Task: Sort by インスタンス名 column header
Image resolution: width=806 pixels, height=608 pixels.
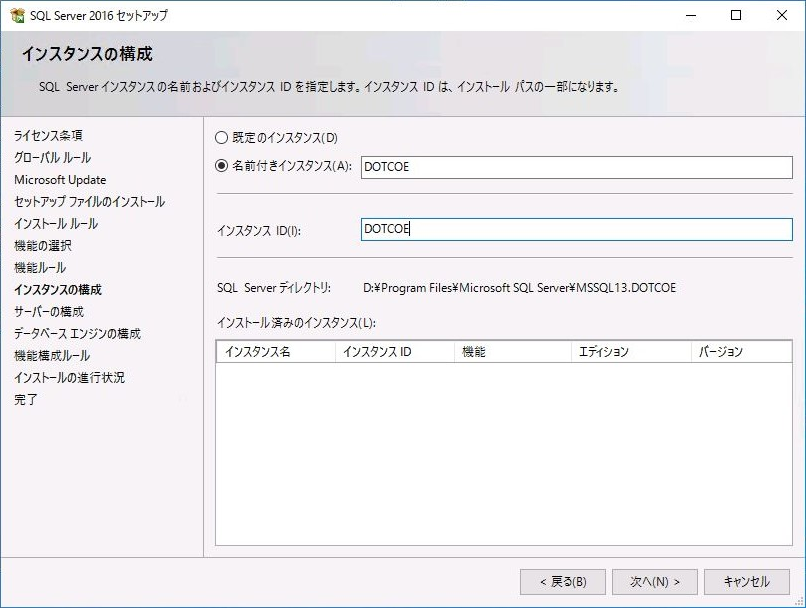Action: click(x=276, y=351)
